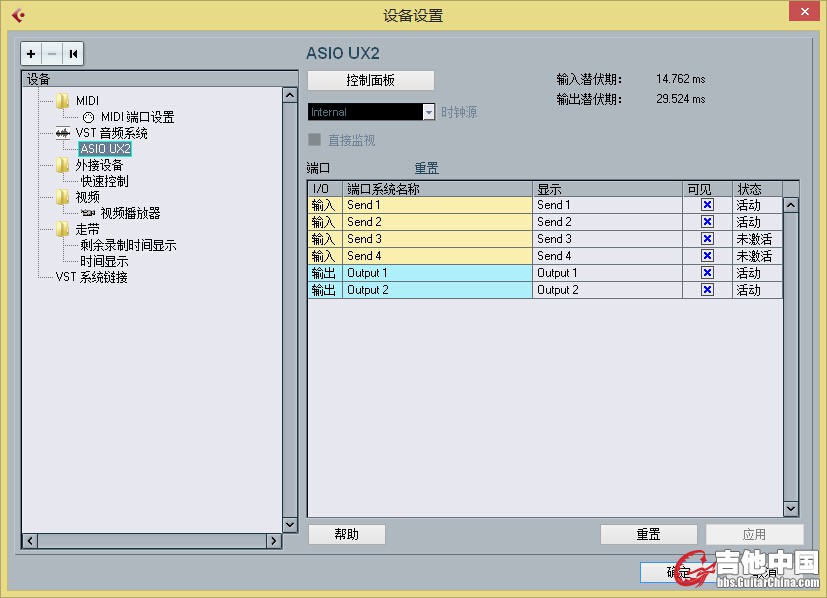827x598 pixels.
Task: Click the MIDI 端口设置 port icon
Action: tap(88, 117)
